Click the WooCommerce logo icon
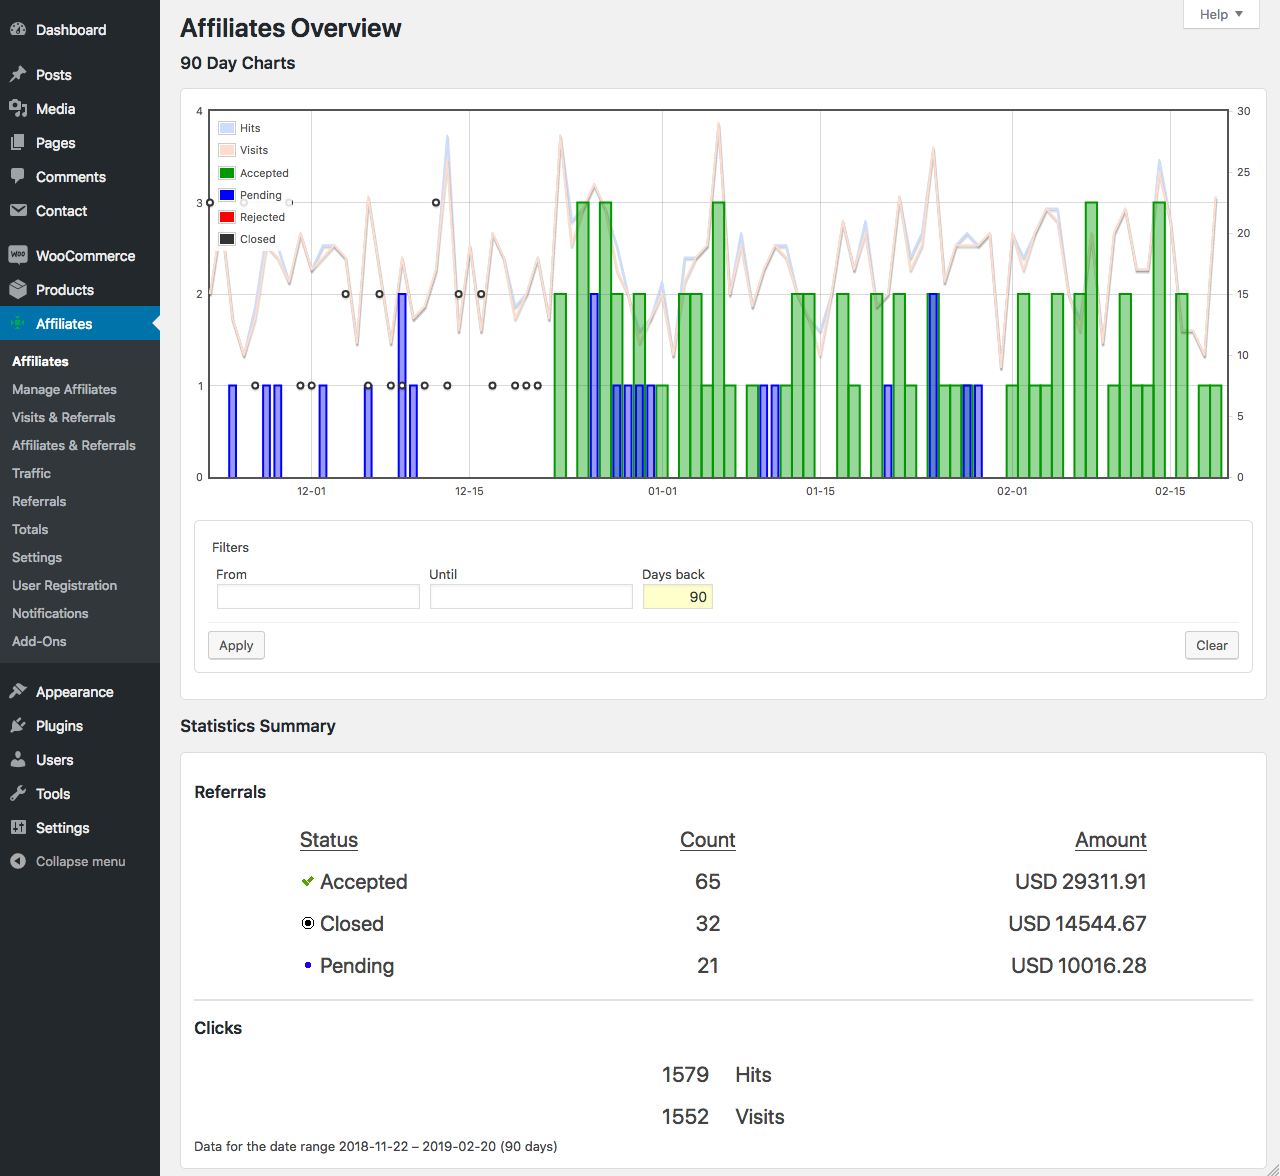 (x=18, y=255)
